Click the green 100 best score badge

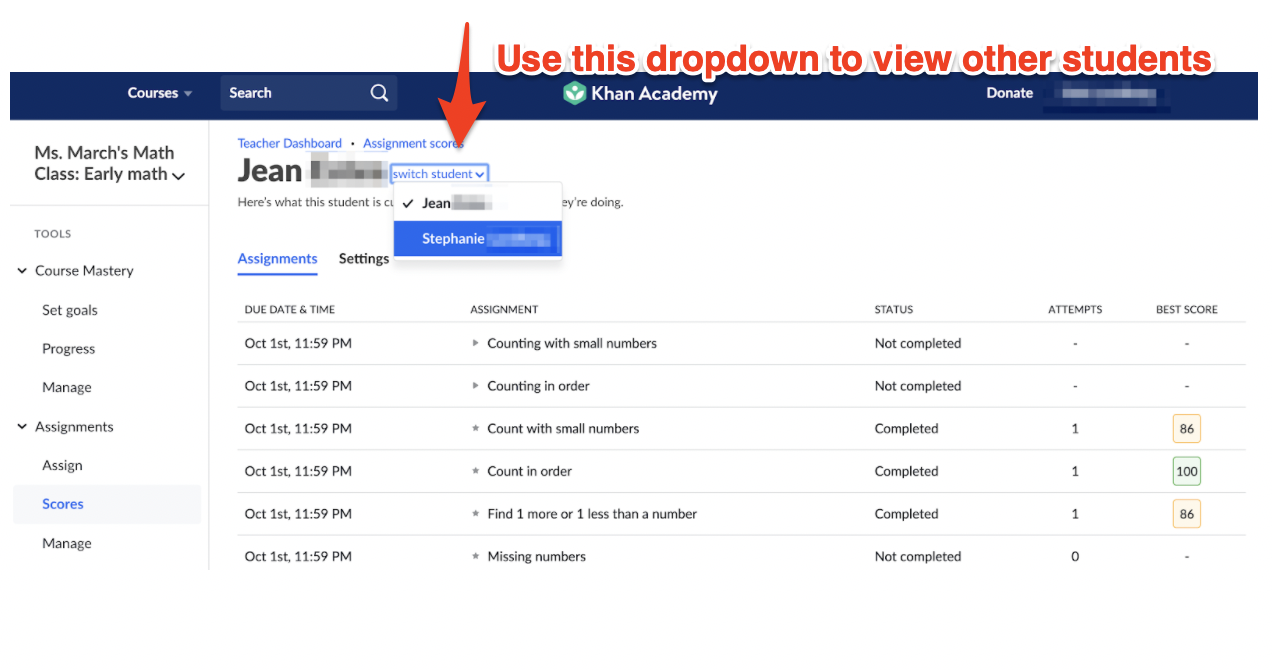click(1186, 471)
